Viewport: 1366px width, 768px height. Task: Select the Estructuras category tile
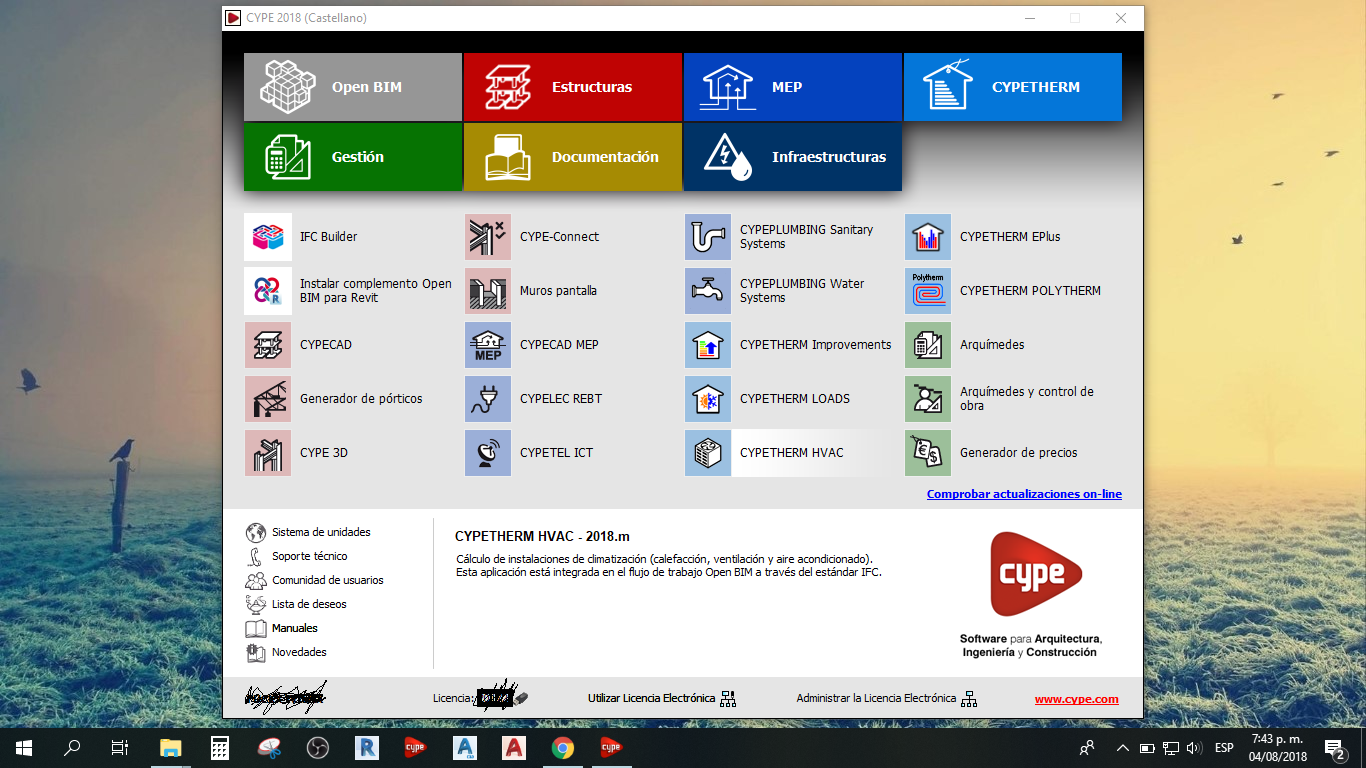[573, 87]
